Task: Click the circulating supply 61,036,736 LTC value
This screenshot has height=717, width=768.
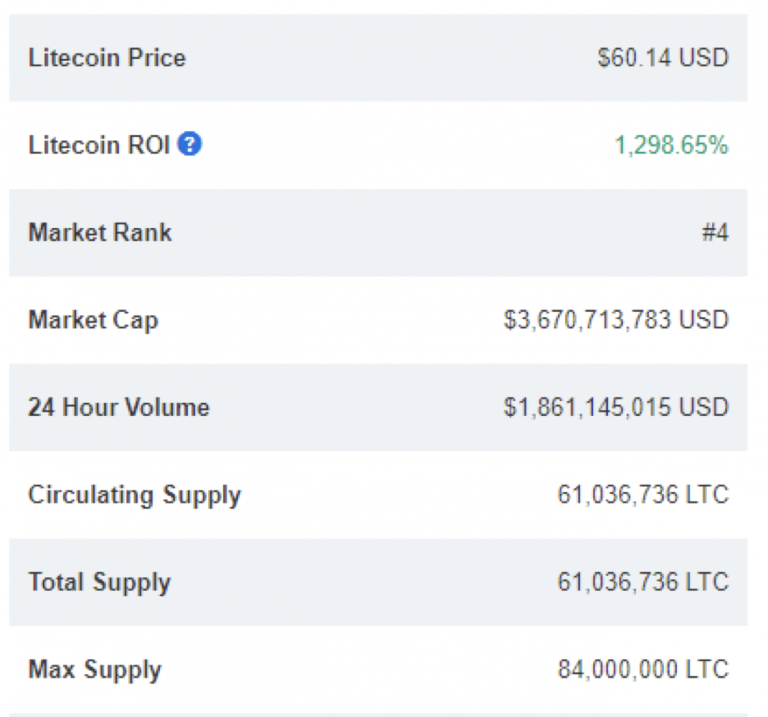Action: pyautogui.click(x=643, y=495)
